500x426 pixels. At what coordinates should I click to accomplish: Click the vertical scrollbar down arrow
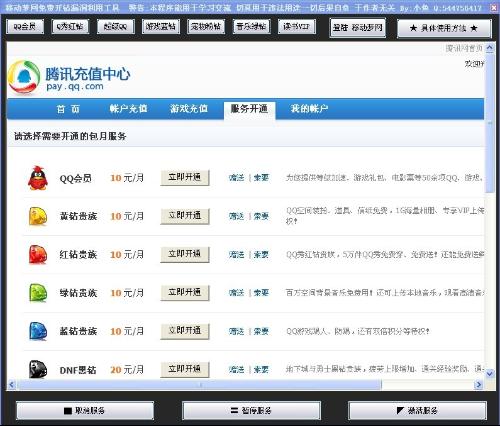[x=489, y=374]
